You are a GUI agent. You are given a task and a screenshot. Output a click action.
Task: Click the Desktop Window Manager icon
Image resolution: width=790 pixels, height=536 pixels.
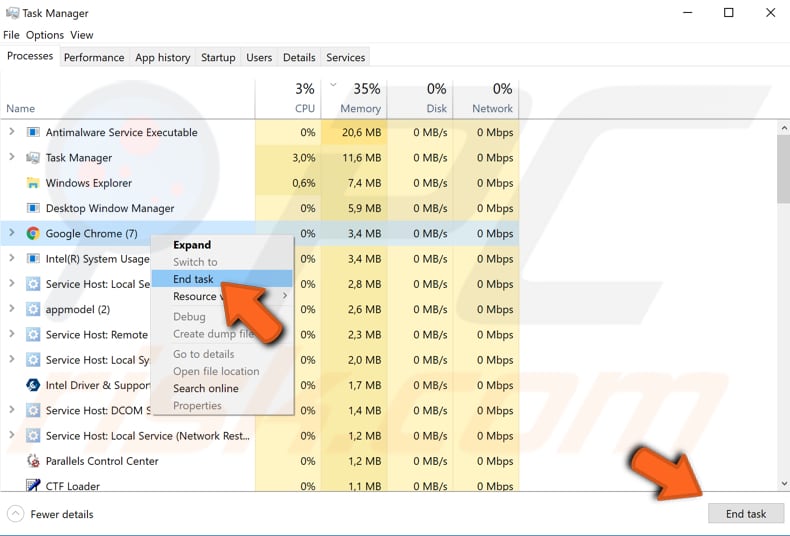click(33, 208)
